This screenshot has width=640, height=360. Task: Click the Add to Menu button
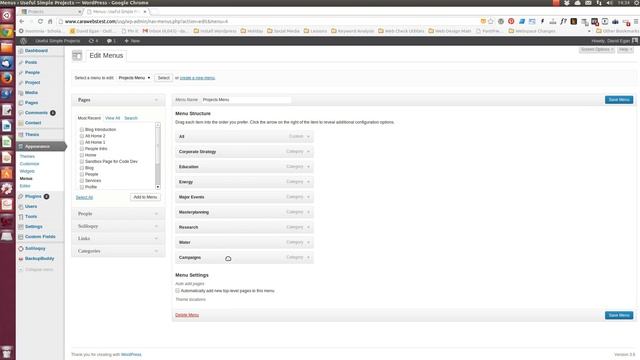click(145, 197)
